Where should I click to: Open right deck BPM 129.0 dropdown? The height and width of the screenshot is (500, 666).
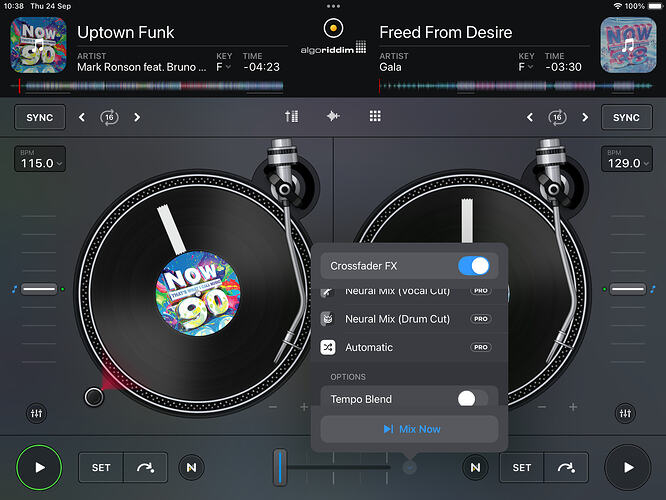pyautogui.click(x=626, y=159)
